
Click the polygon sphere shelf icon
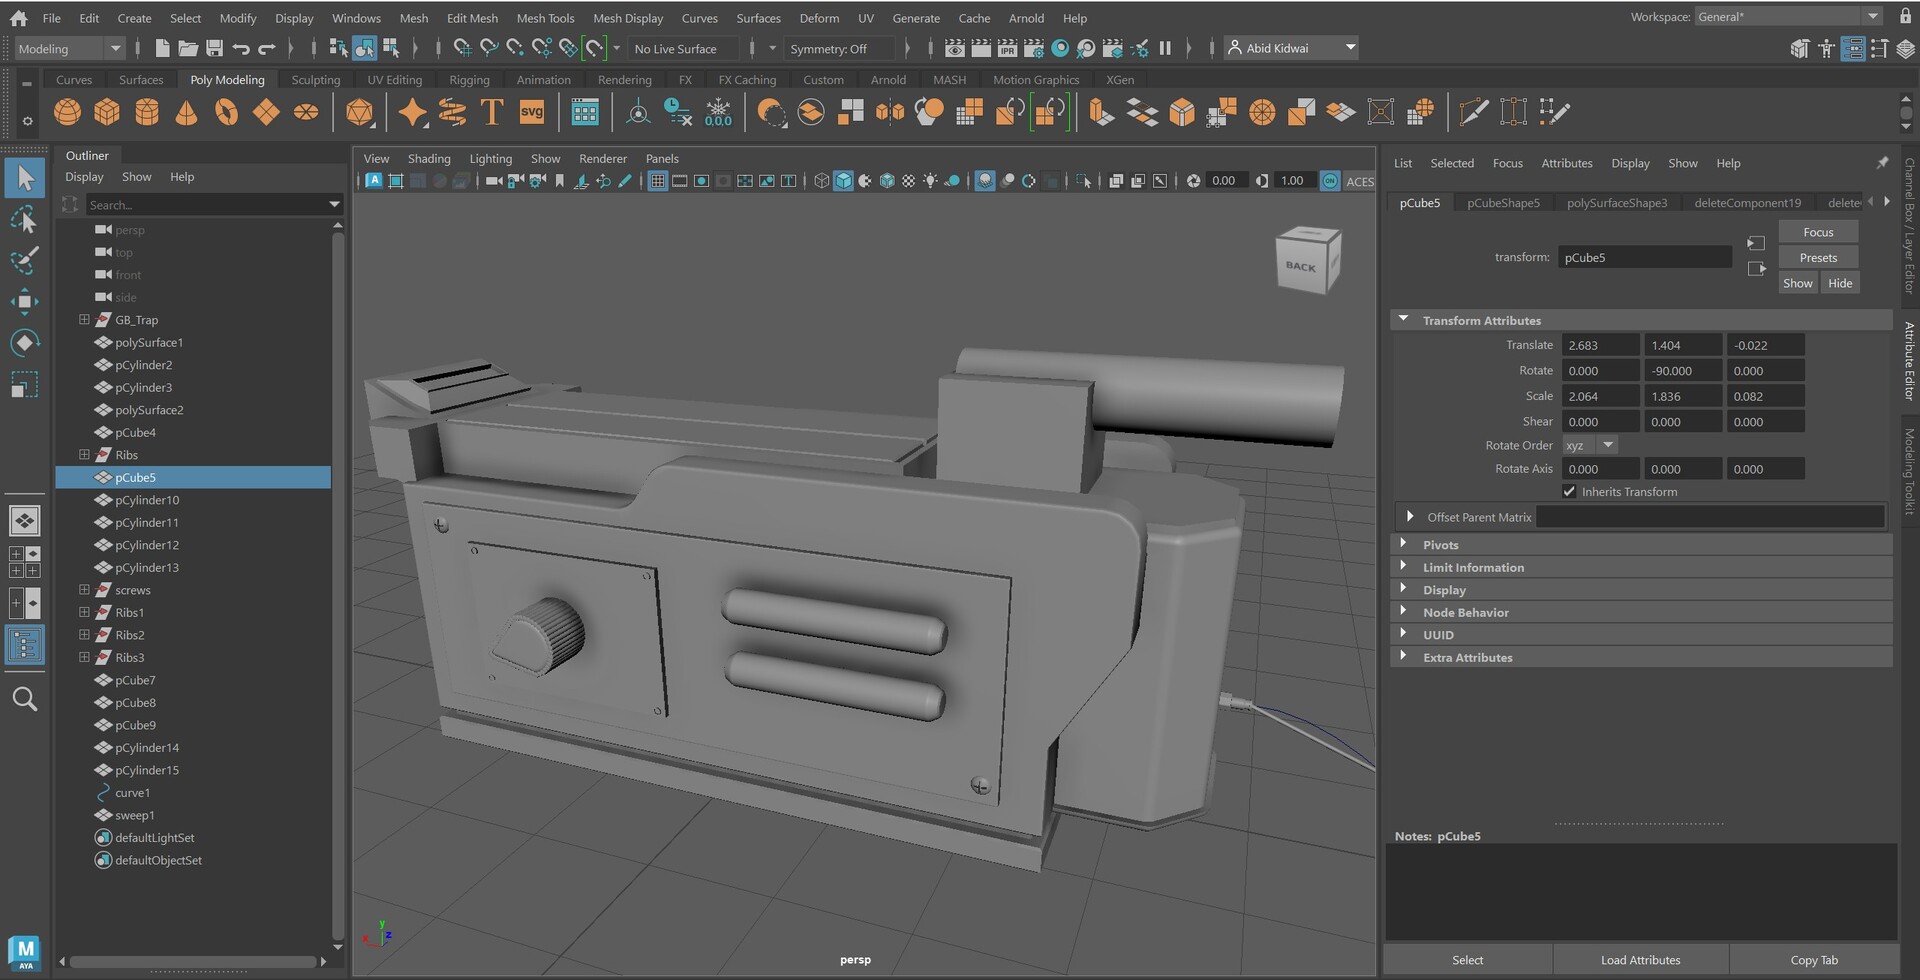point(67,113)
